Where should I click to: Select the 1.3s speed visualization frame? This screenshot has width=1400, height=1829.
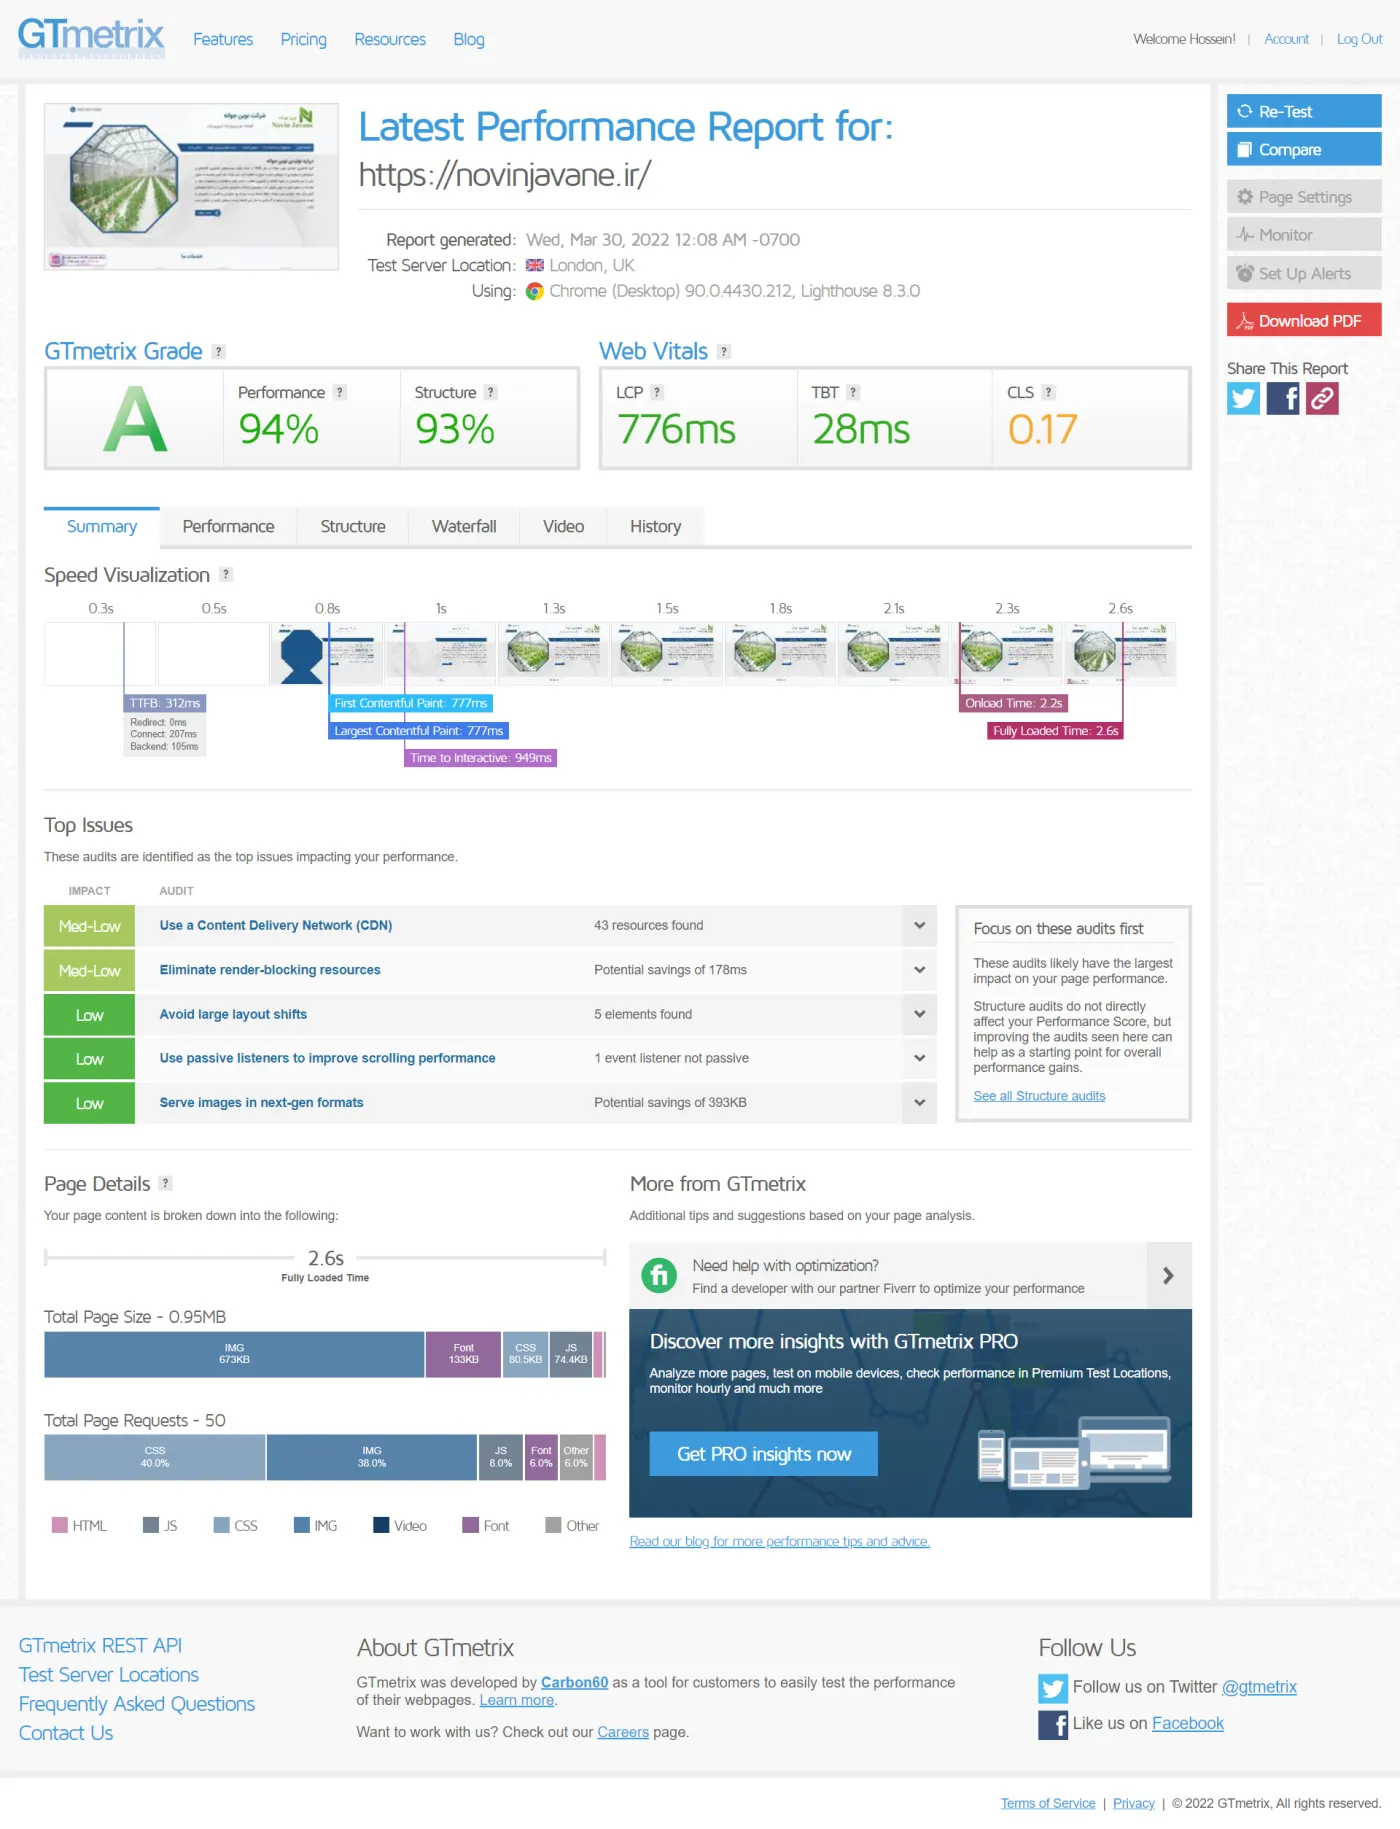coord(554,654)
